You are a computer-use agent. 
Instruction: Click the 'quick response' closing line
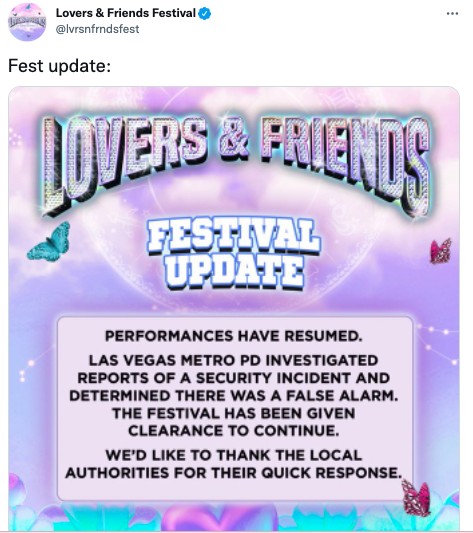[x=234, y=473]
